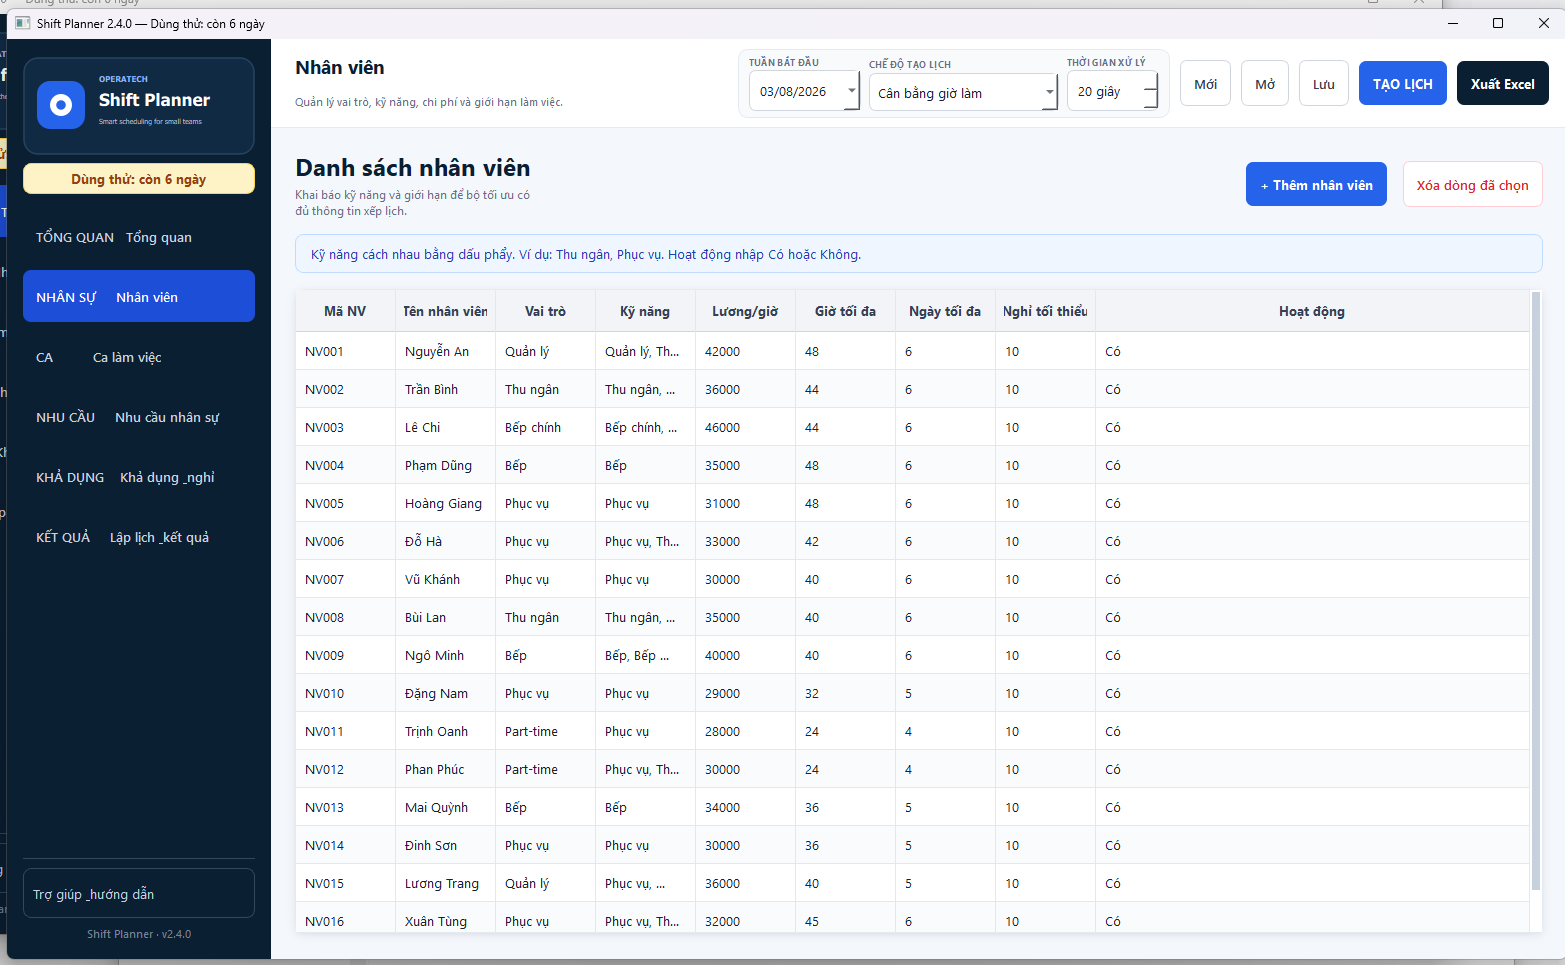Image resolution: width=1565 pixels, height=965 pixels.
Task: Click the Hoạt động column header
Action: (x=1312, y=311)
